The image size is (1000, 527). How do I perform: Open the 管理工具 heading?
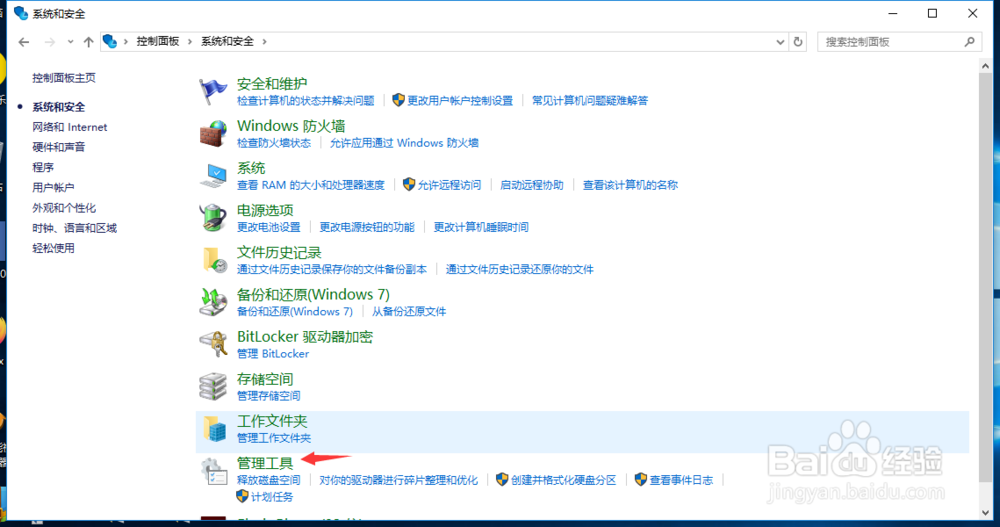coord(265,463)
